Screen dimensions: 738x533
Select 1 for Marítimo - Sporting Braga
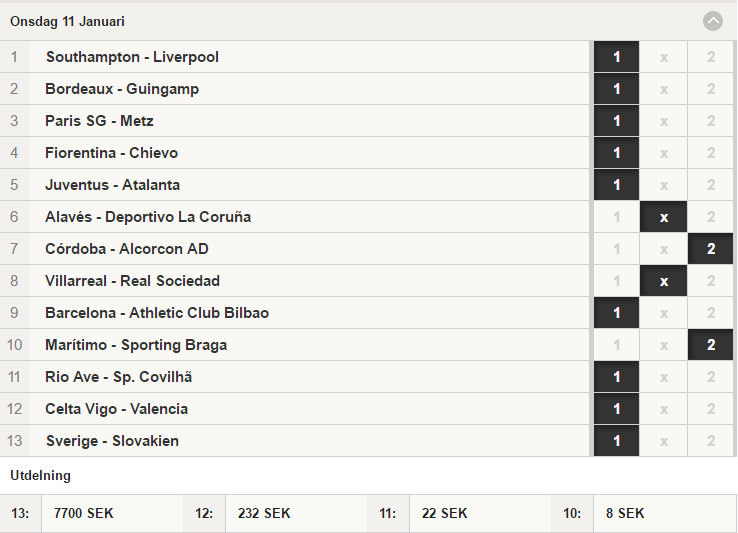click(x=617, y=345)
